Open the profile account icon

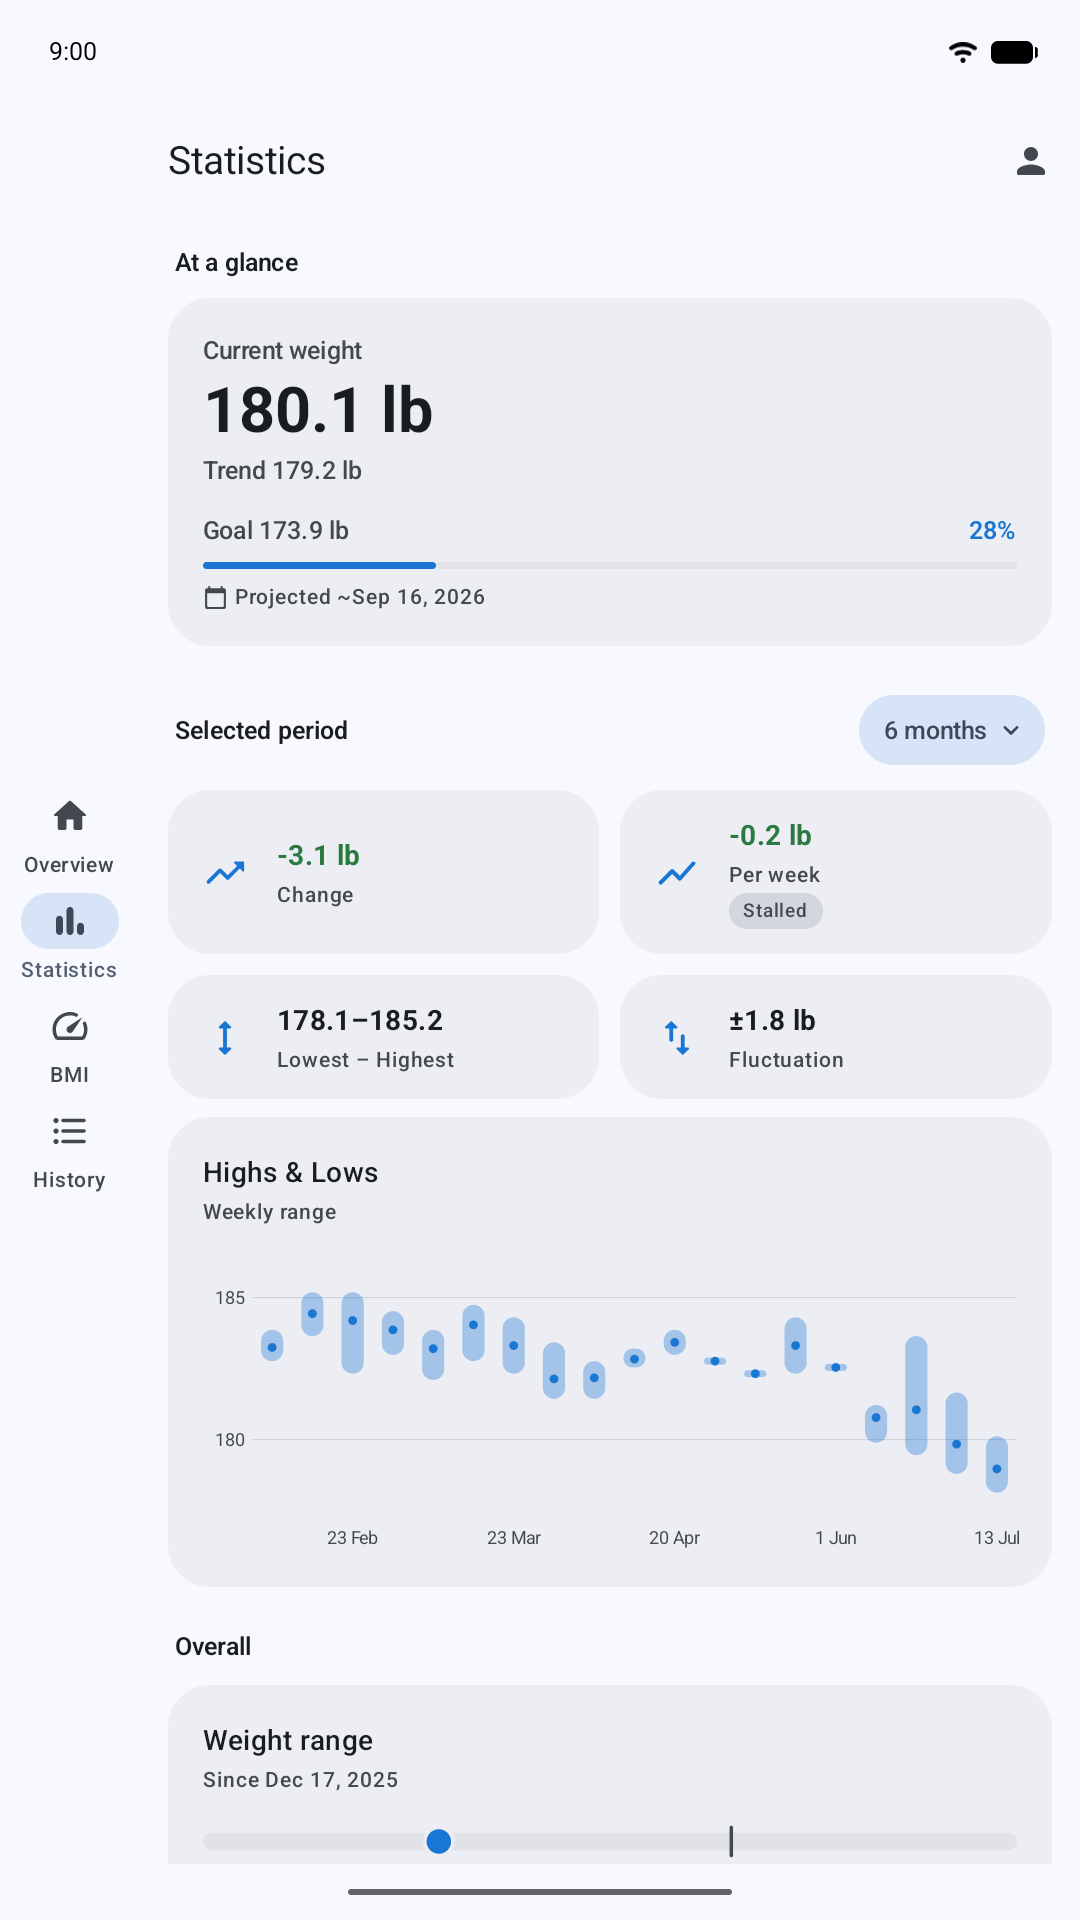tap(1030, 161)
